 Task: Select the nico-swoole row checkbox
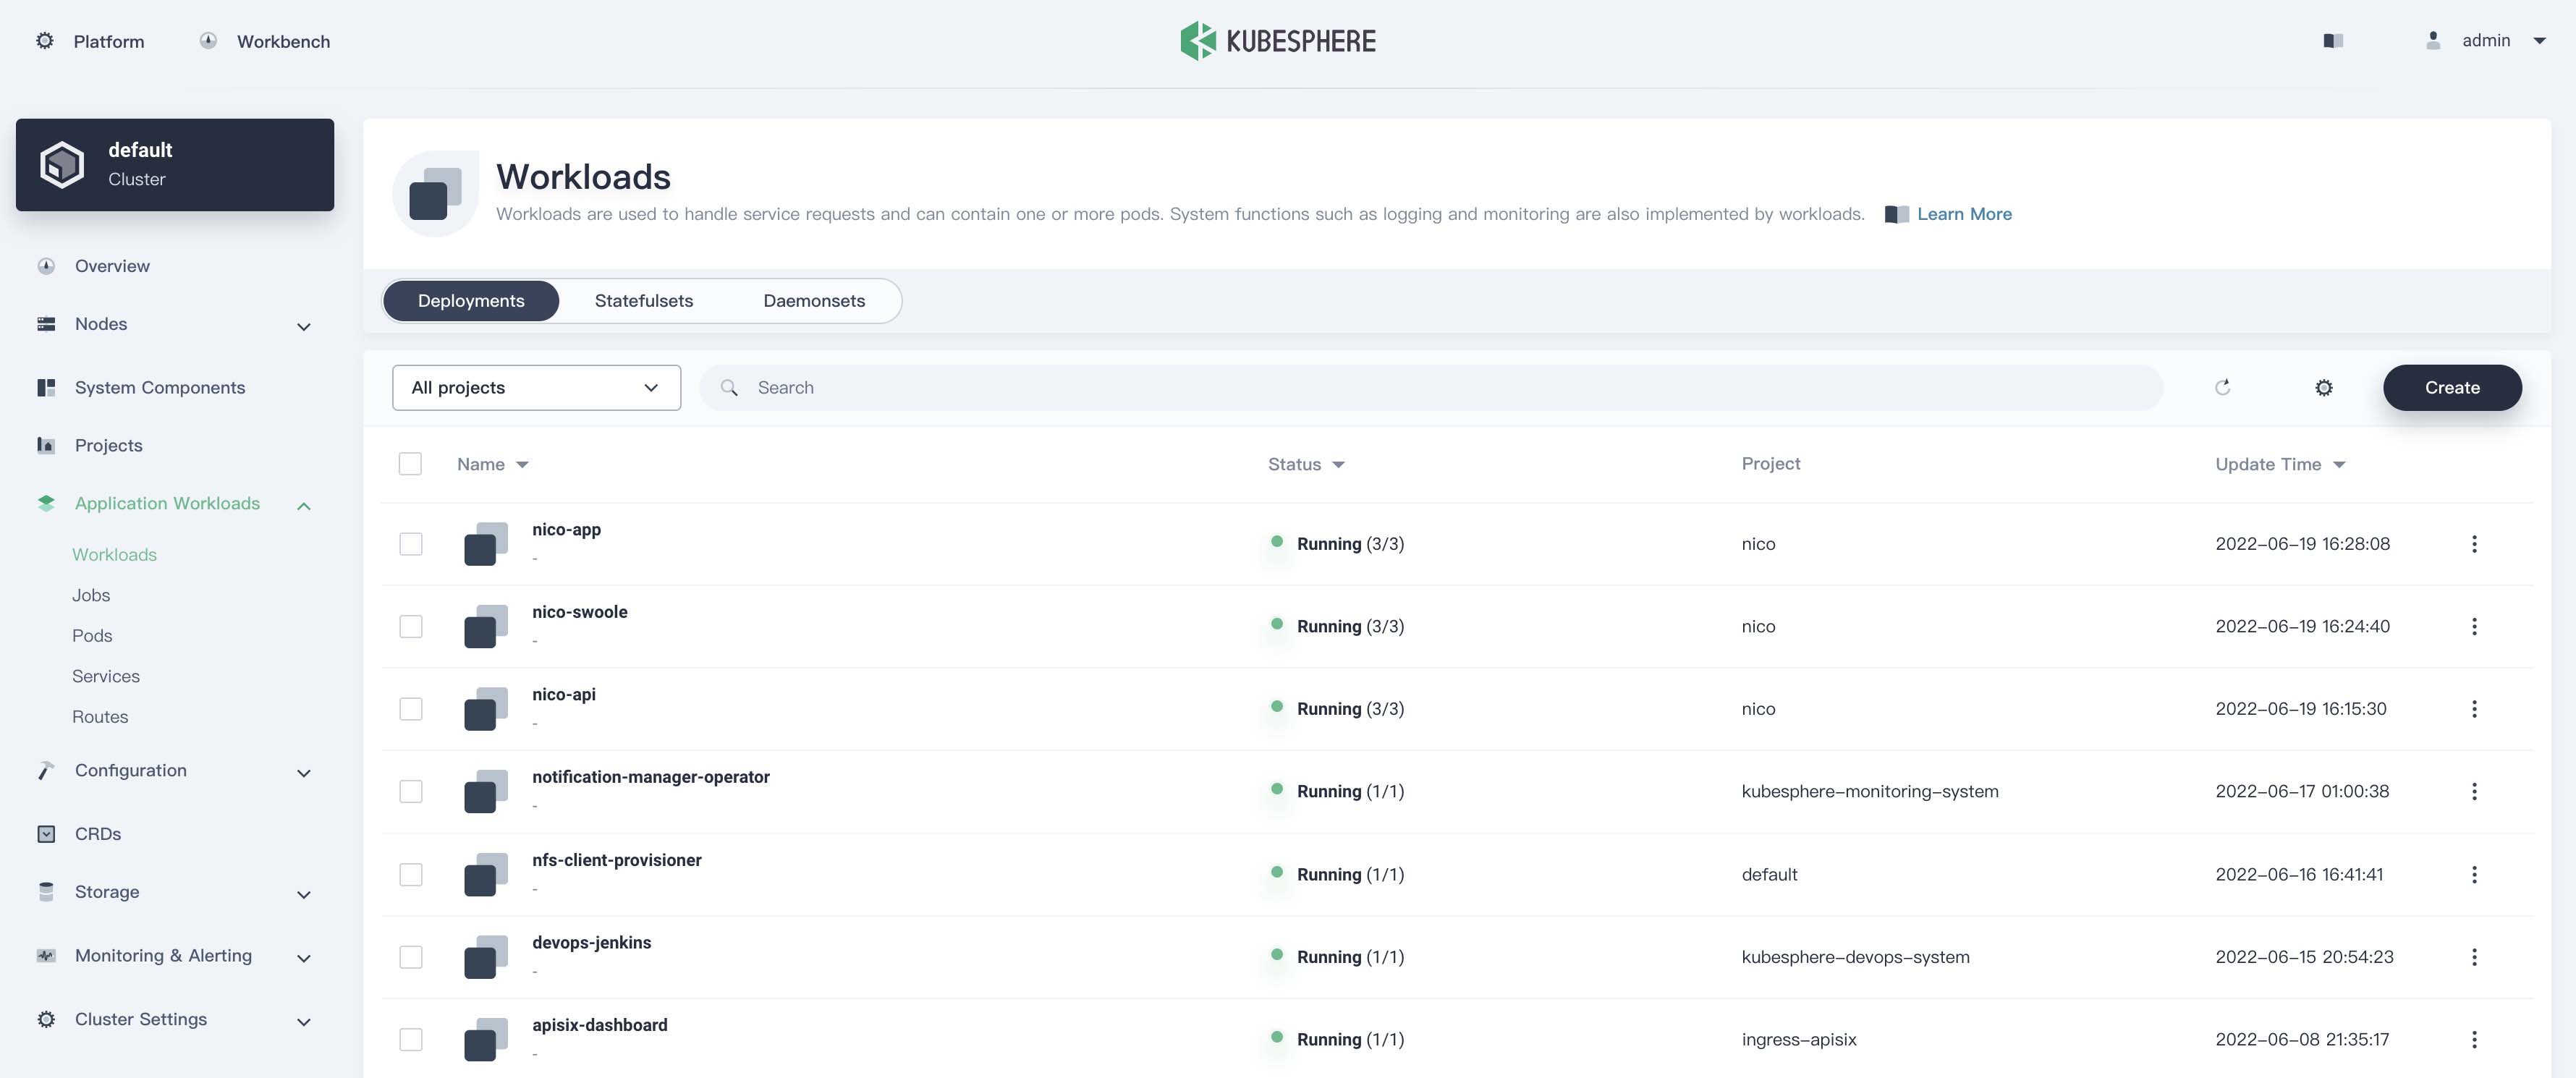point(410,627)
